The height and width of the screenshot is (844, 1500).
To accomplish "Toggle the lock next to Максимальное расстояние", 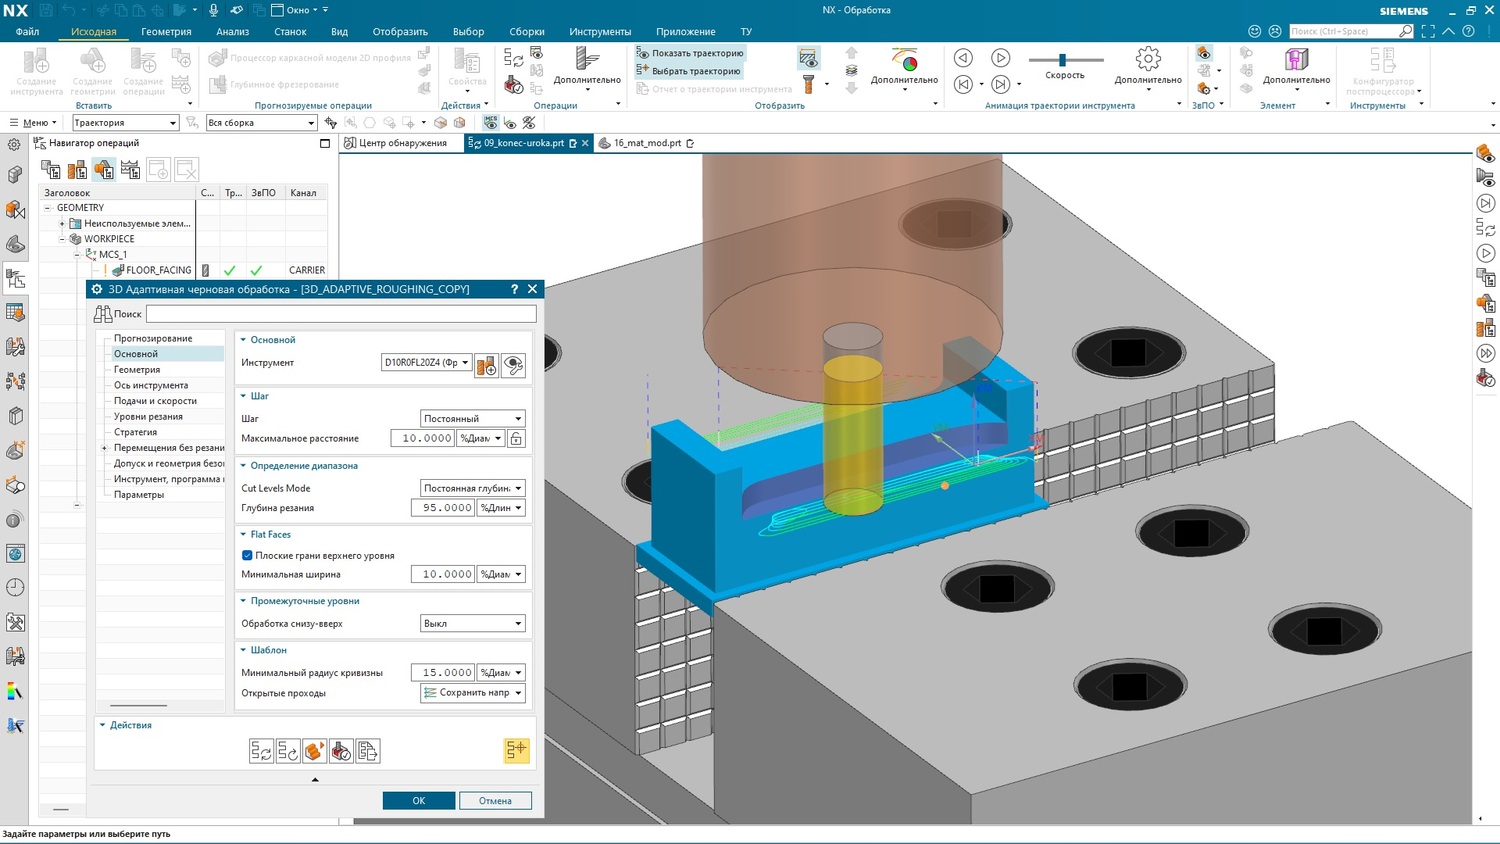I will pyautogui.click(x=516, y=439).
